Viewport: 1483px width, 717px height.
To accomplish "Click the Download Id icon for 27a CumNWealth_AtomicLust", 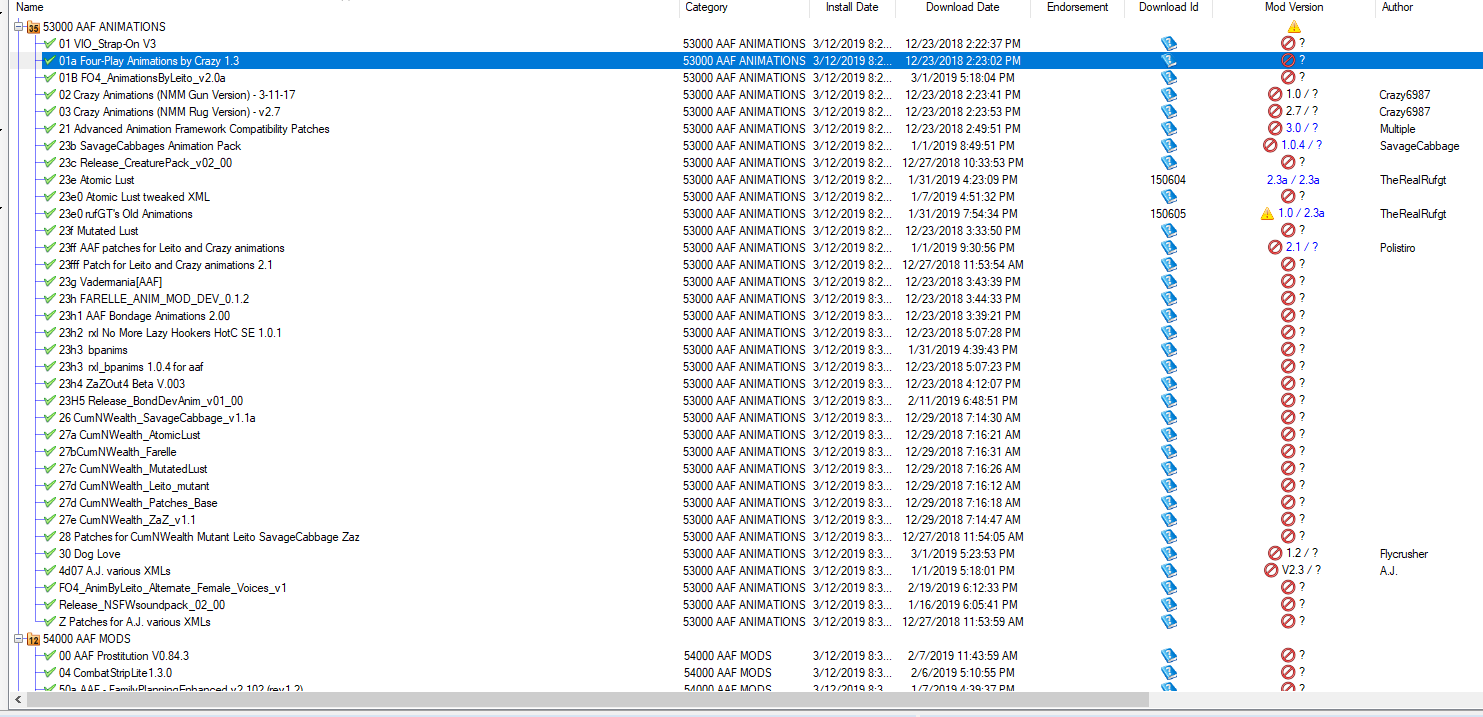I will pyautogui.click(x=1168, y=435).
